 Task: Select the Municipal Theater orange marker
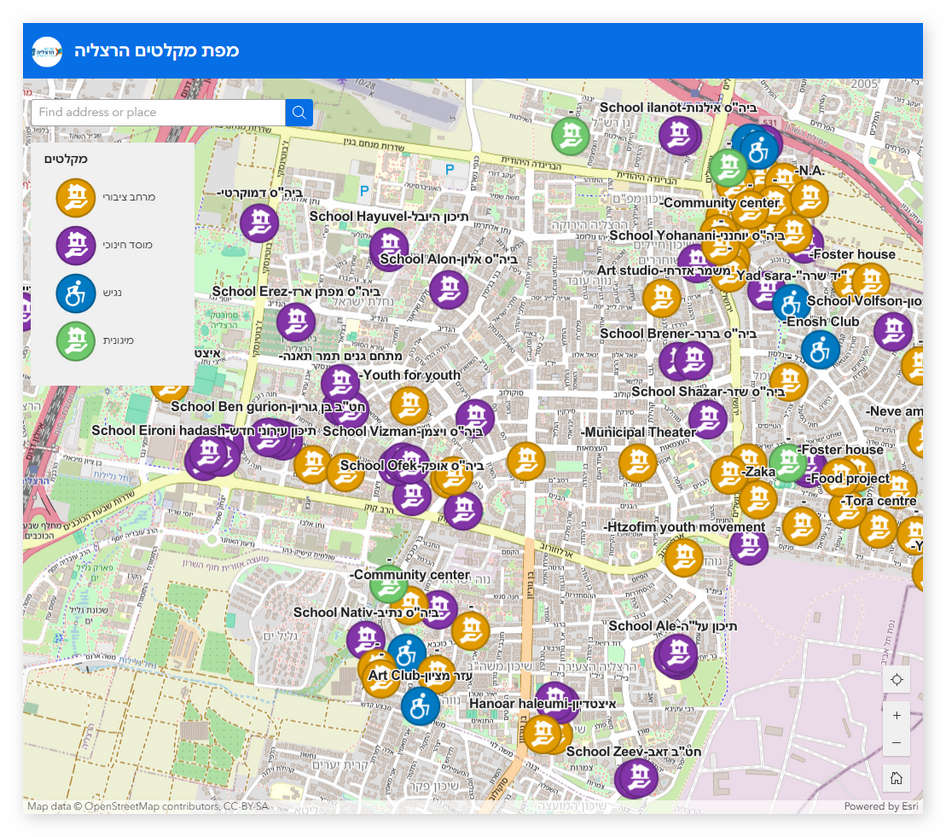638,463
